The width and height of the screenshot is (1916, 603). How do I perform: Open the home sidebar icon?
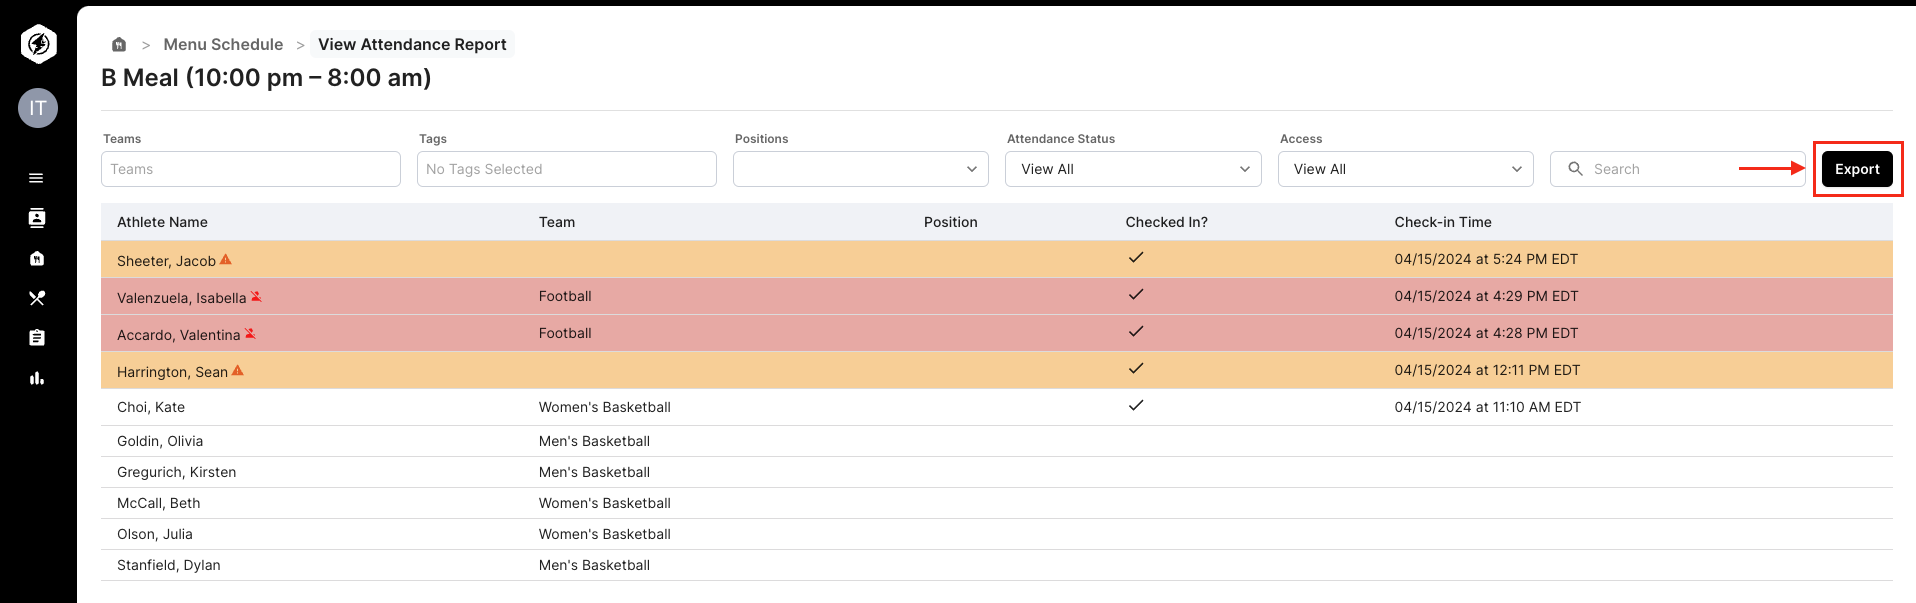37,258
